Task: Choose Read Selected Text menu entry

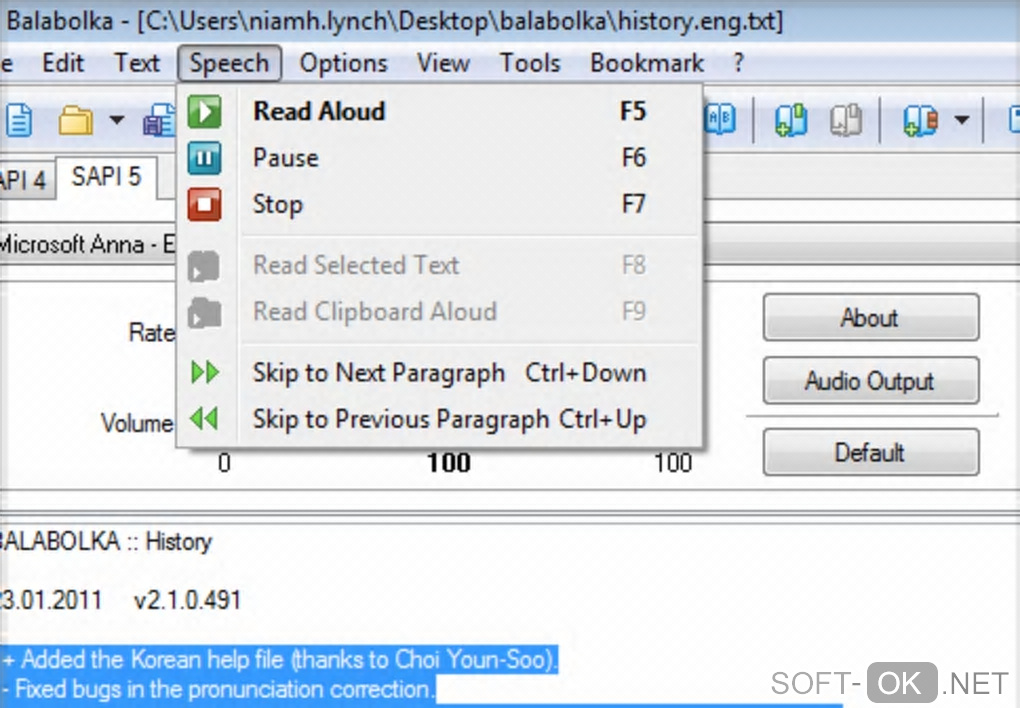Action: click(x=440, y=266)
